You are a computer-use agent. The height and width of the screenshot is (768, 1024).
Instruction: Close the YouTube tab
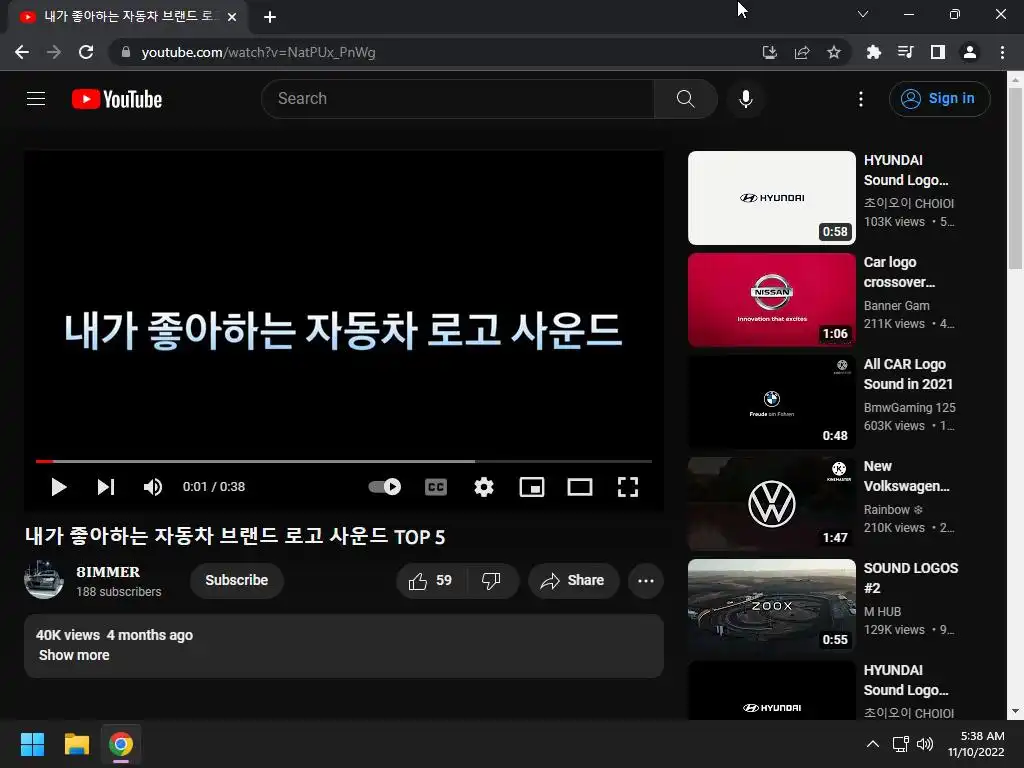tap(232, 18)
